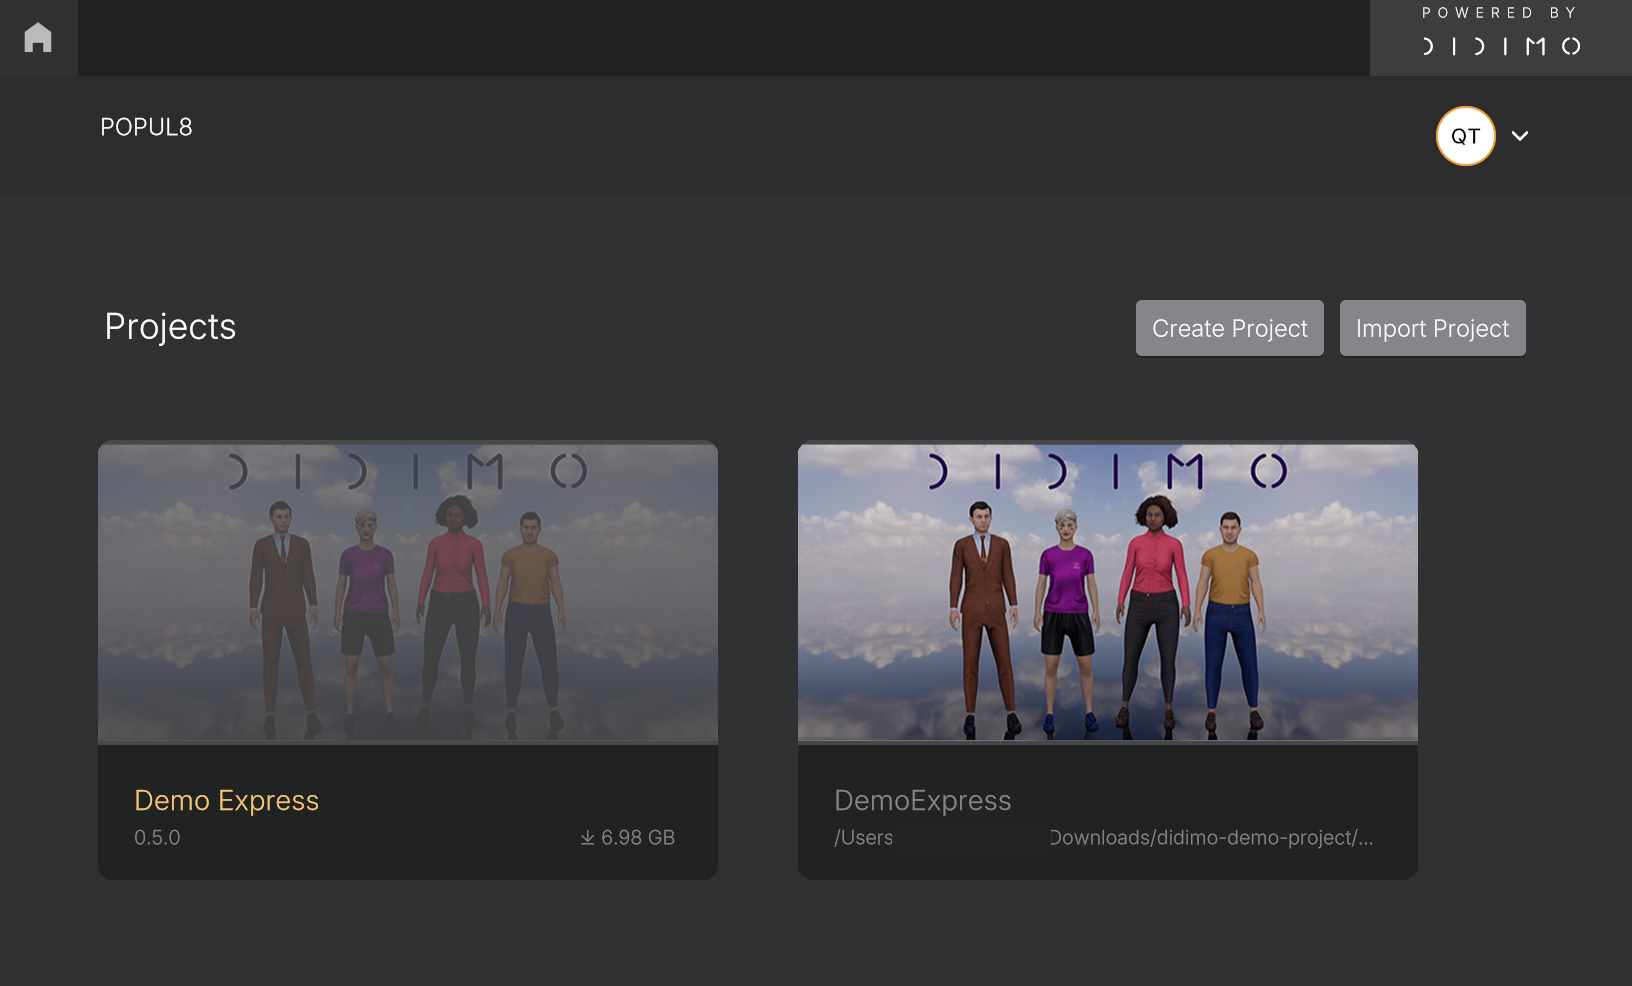Open the DemoExpress local project thumbnail

1108,593
